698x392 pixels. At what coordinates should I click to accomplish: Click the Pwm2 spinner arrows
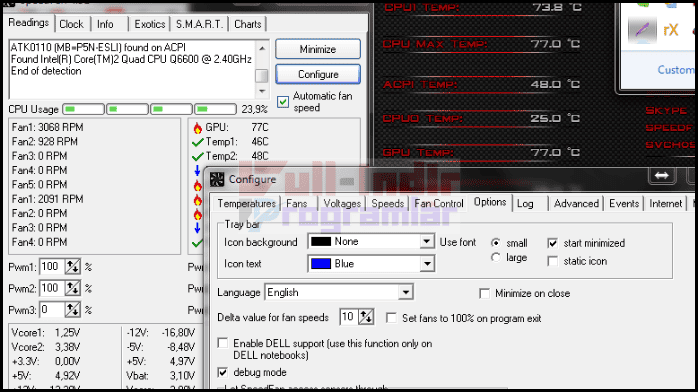tap(73, 288)
